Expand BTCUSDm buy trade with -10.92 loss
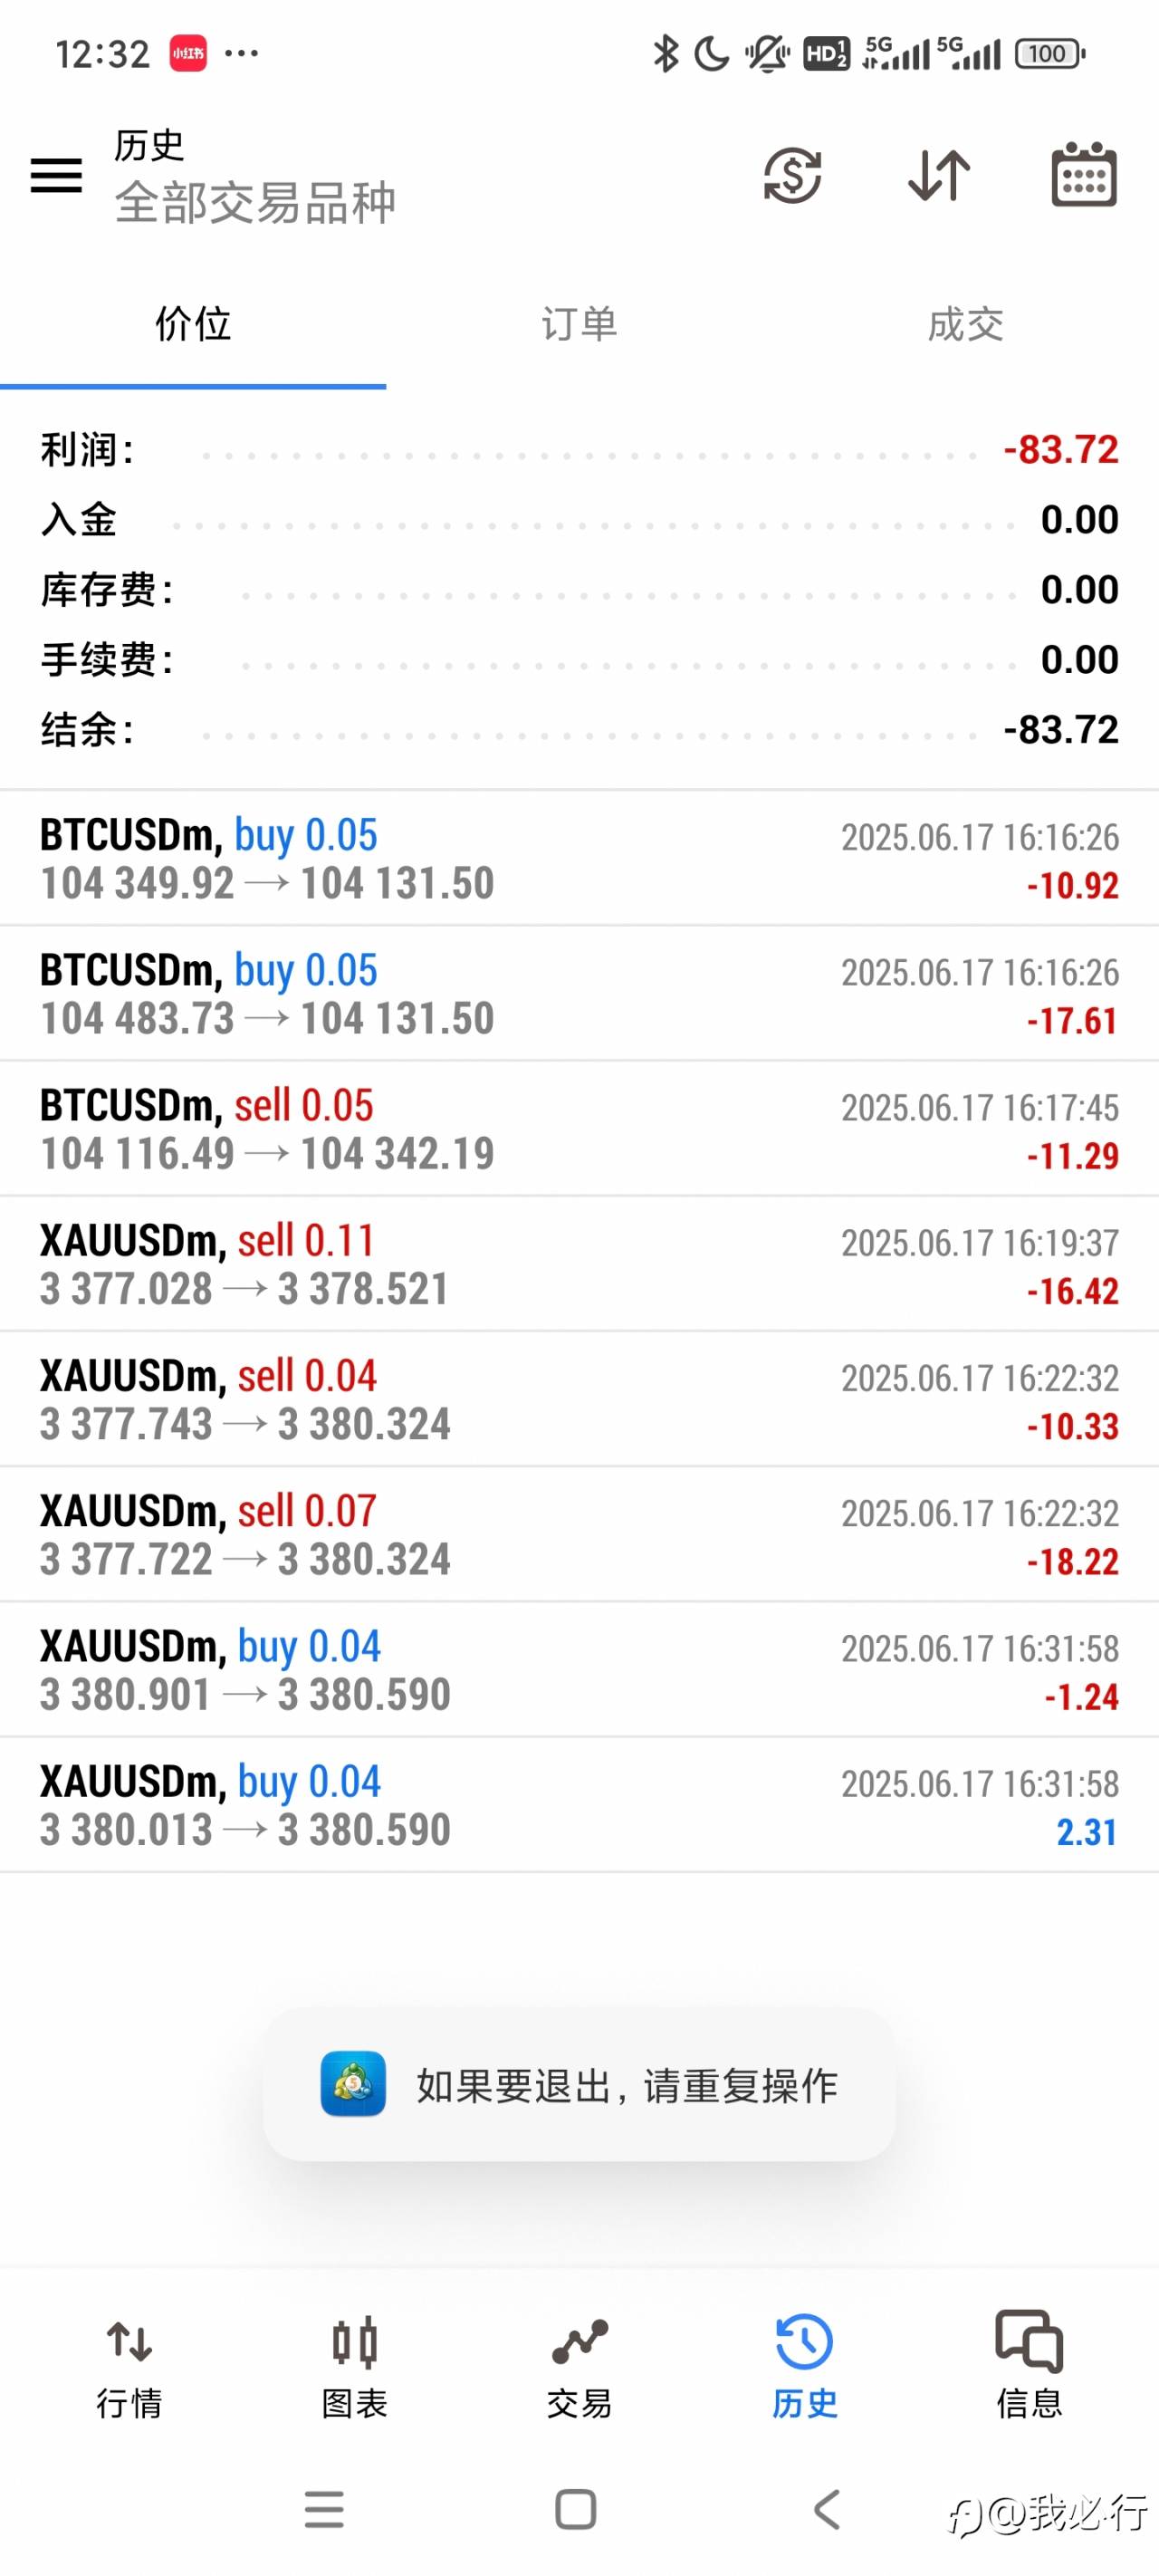This screenshot has height=2576, width=1159. click(x=579, y=859)
